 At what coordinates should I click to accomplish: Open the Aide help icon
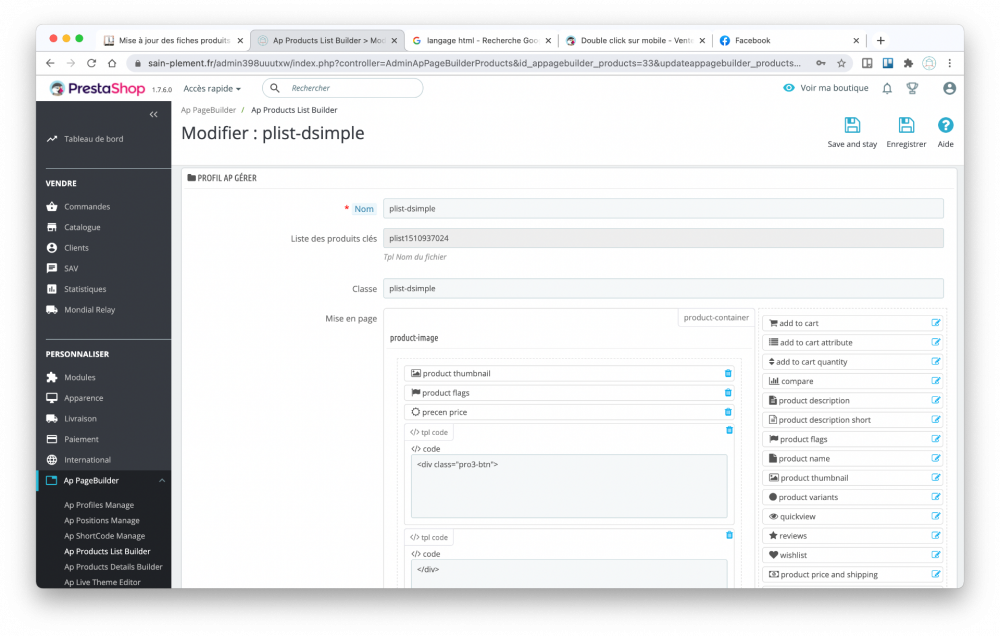[945, 125]
